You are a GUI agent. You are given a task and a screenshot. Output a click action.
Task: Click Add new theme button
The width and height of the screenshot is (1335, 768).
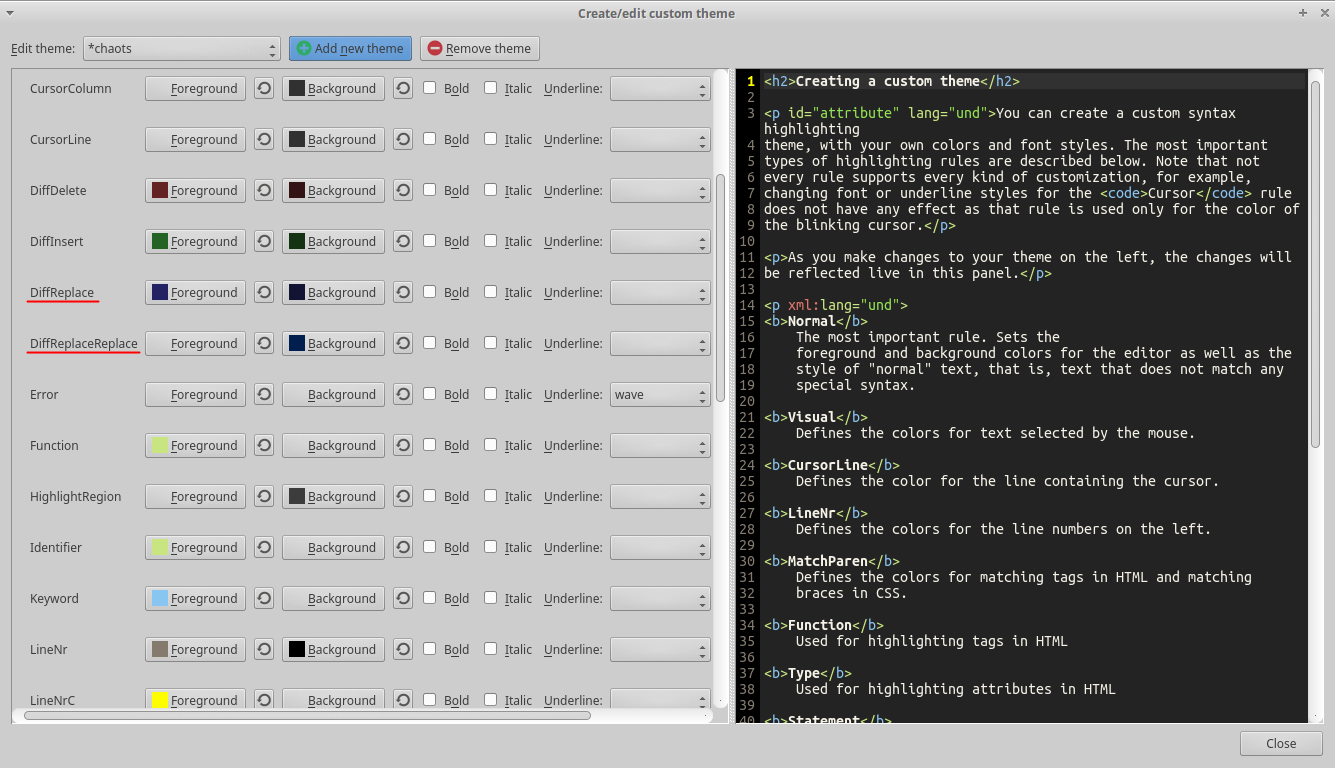[x=350, y=48]
